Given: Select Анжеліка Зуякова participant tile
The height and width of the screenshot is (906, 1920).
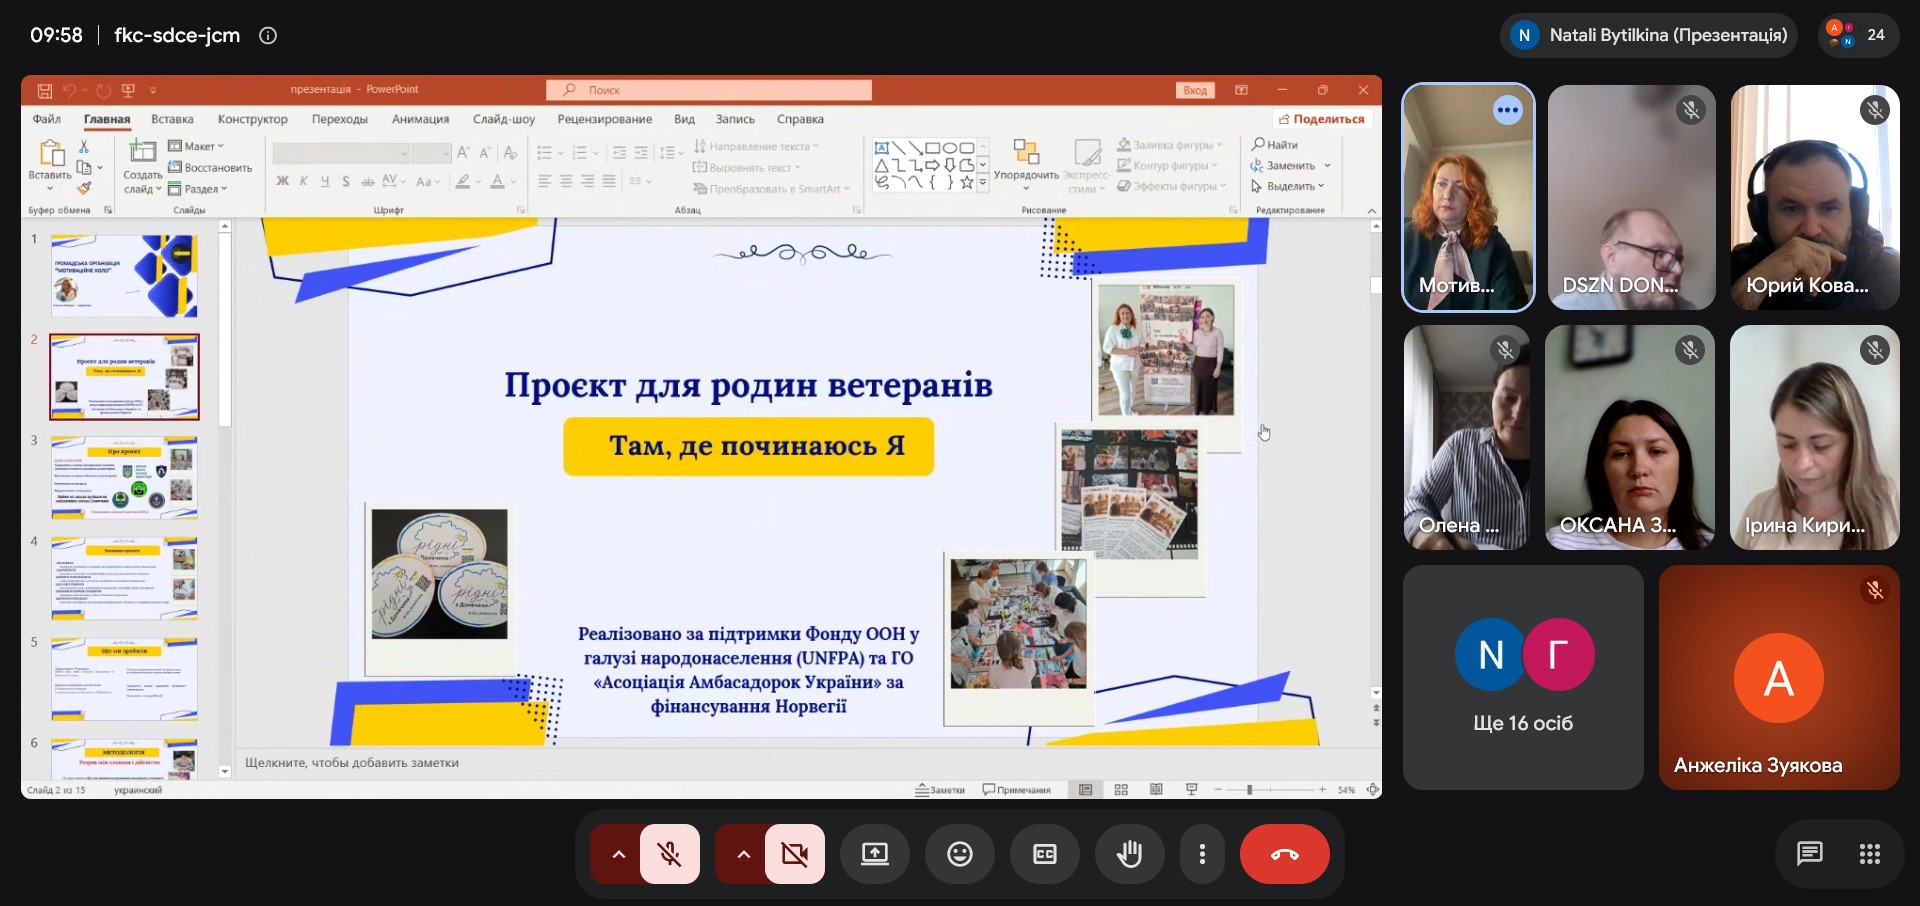Looking at the screenshot, I should pyautogui.click(x=1779, y=677).
